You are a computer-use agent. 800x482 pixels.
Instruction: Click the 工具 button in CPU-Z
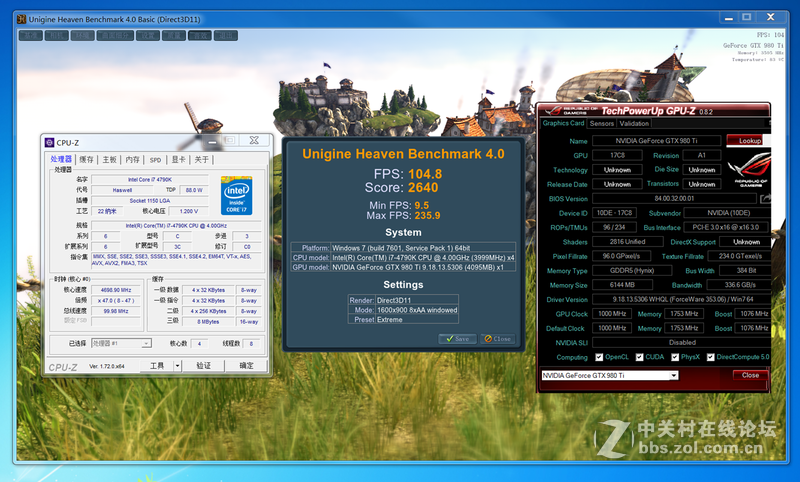tap(157, 366)
